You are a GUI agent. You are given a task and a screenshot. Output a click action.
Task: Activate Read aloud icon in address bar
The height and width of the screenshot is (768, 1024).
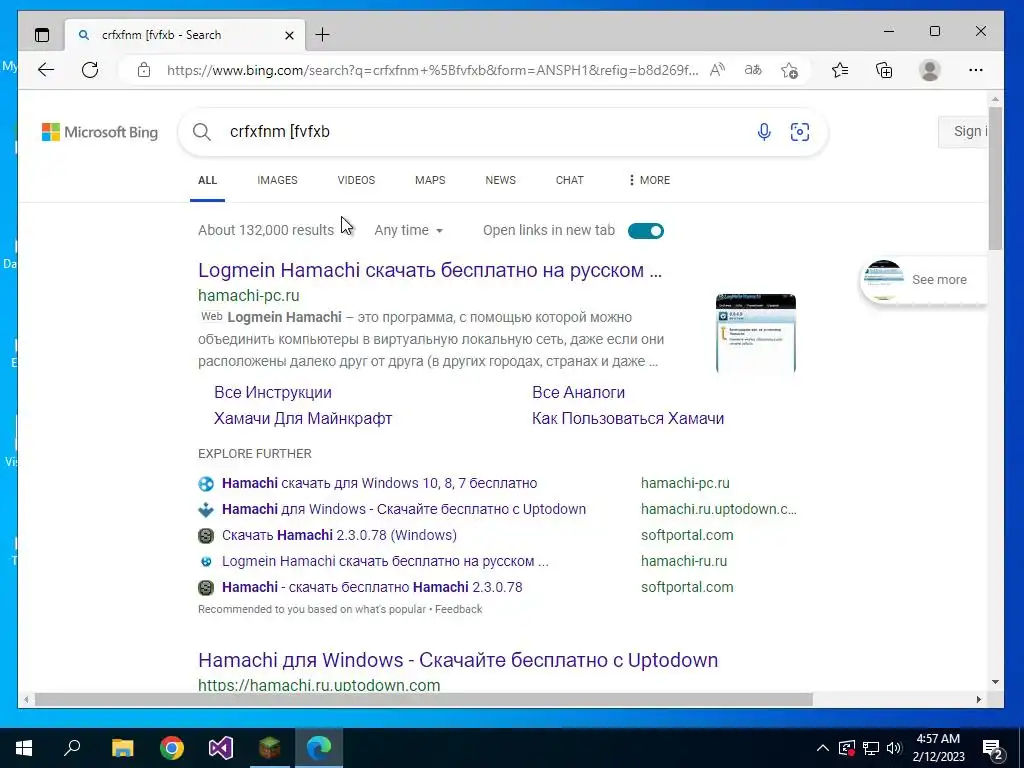[x=718, y=70]
